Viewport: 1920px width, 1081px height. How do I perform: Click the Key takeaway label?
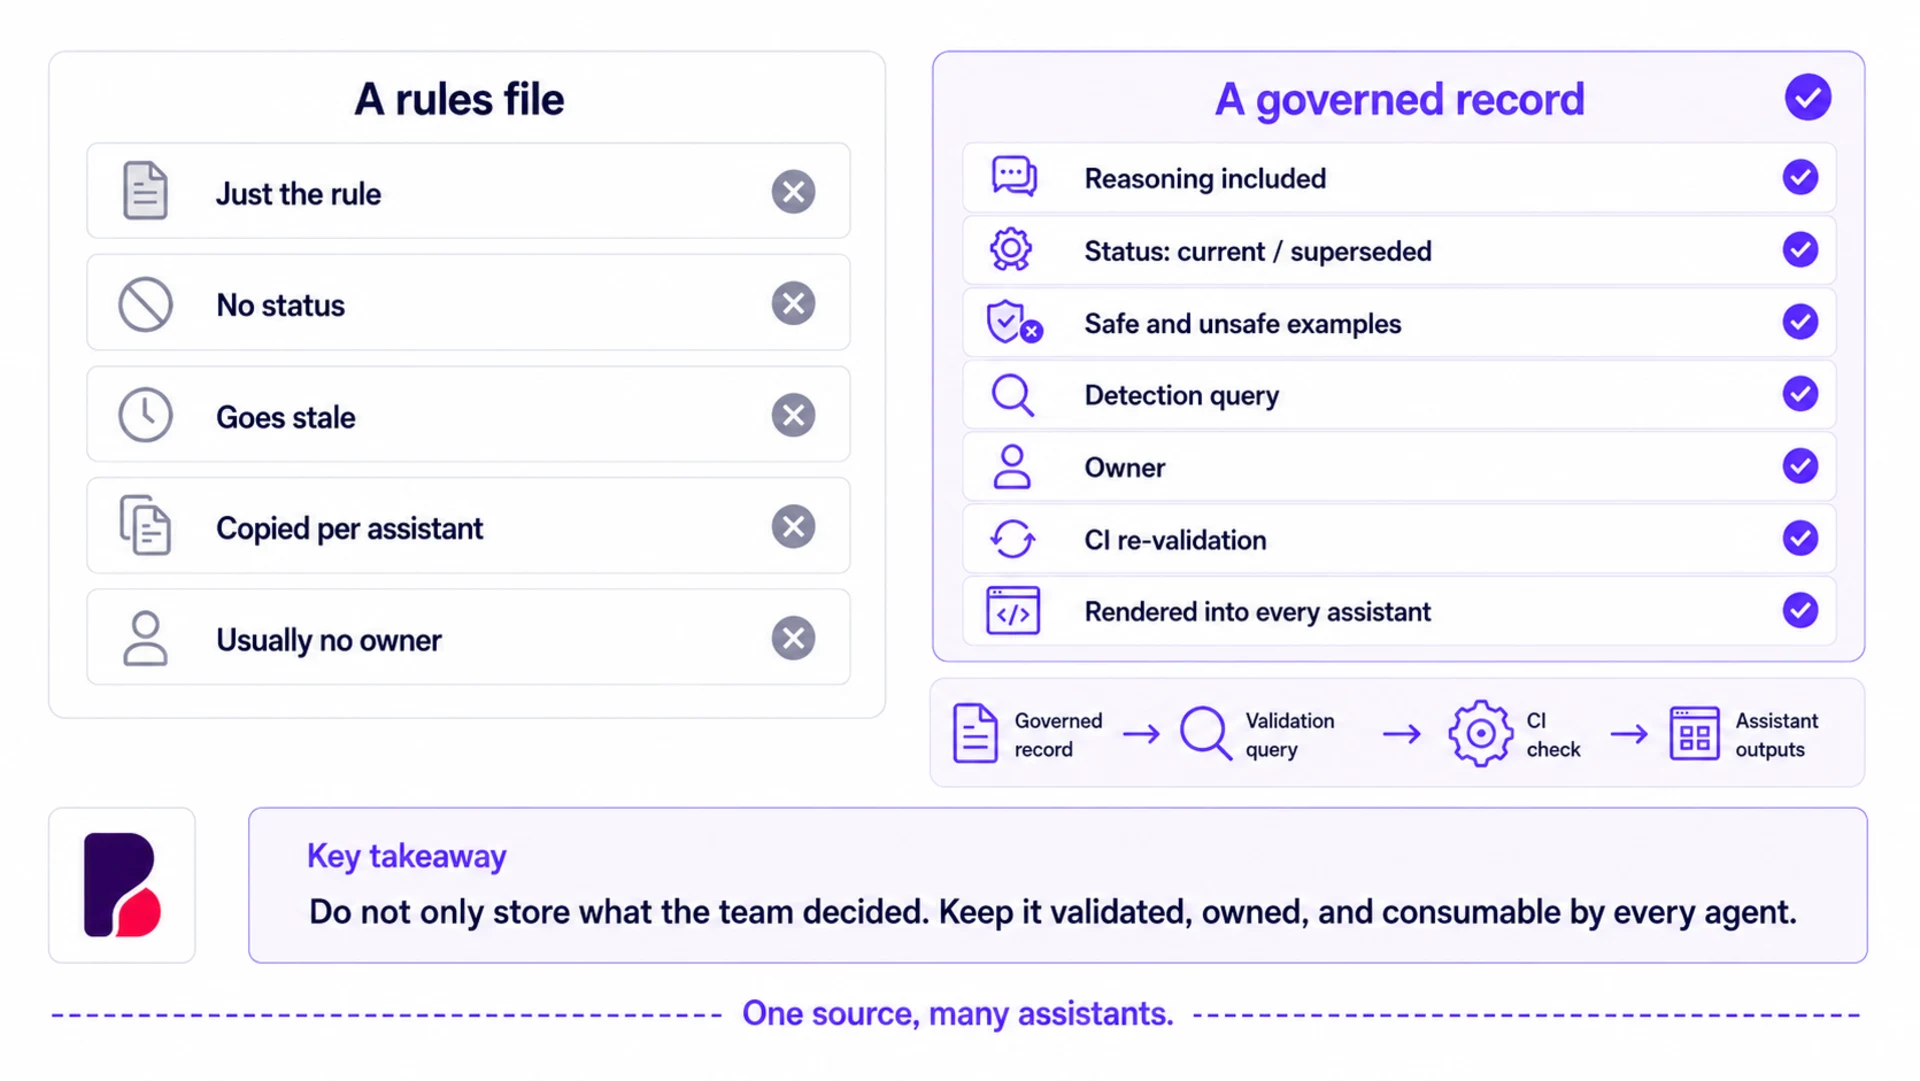coord(406,856)
